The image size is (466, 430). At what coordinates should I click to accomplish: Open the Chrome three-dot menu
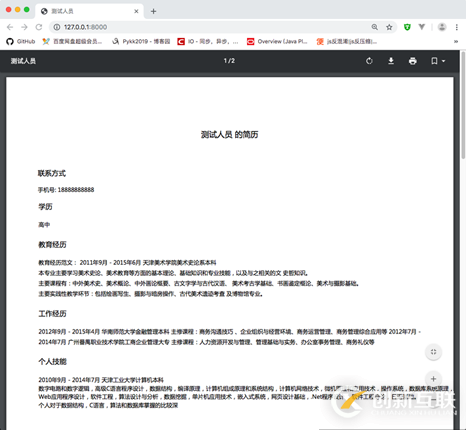(457, 27)
